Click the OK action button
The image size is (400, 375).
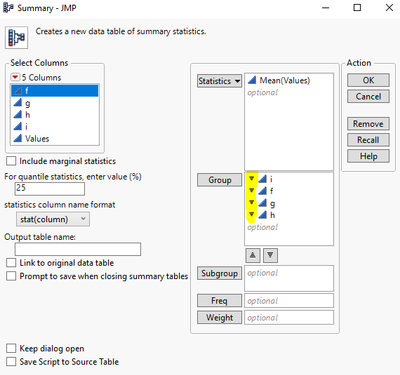pyautogui.click(x=368, y=80)
